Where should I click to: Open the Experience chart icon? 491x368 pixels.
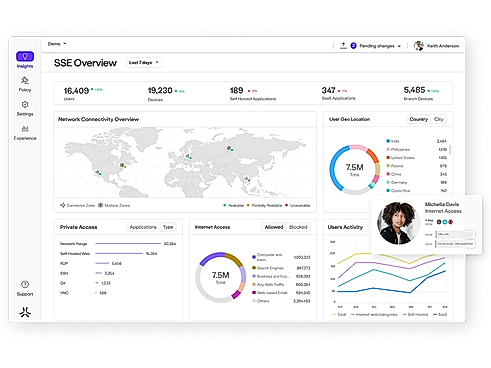tap(25, 129)
